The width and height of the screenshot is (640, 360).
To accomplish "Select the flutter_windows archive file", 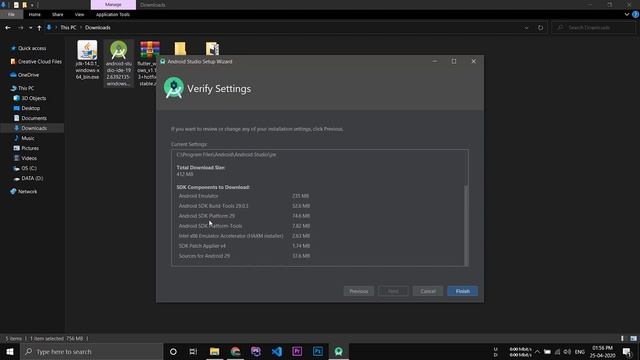I will click(149, 63).
